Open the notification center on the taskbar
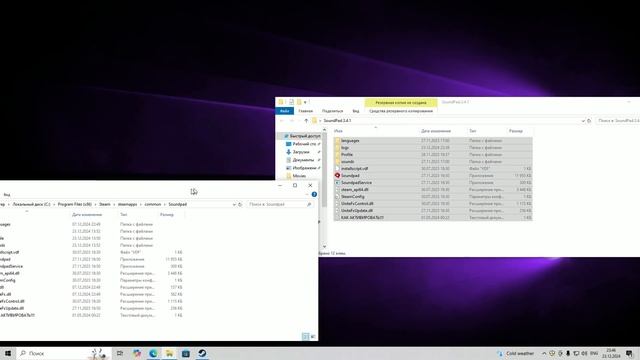 coord(629,353)
